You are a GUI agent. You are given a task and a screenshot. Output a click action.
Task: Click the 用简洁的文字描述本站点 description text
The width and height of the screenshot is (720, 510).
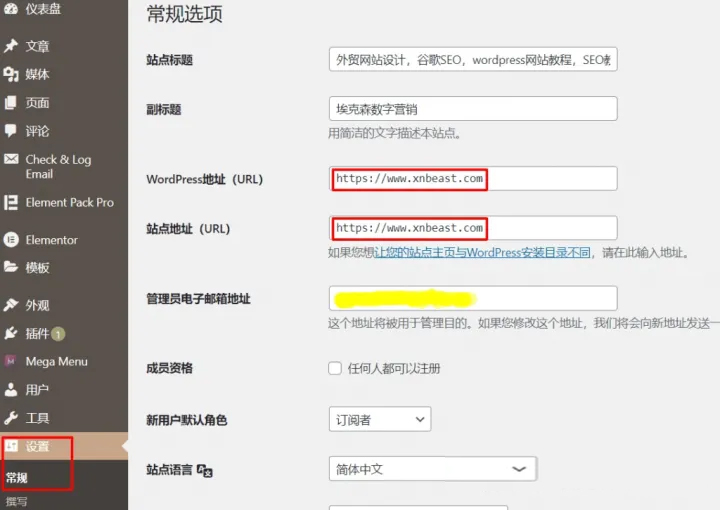394,134
